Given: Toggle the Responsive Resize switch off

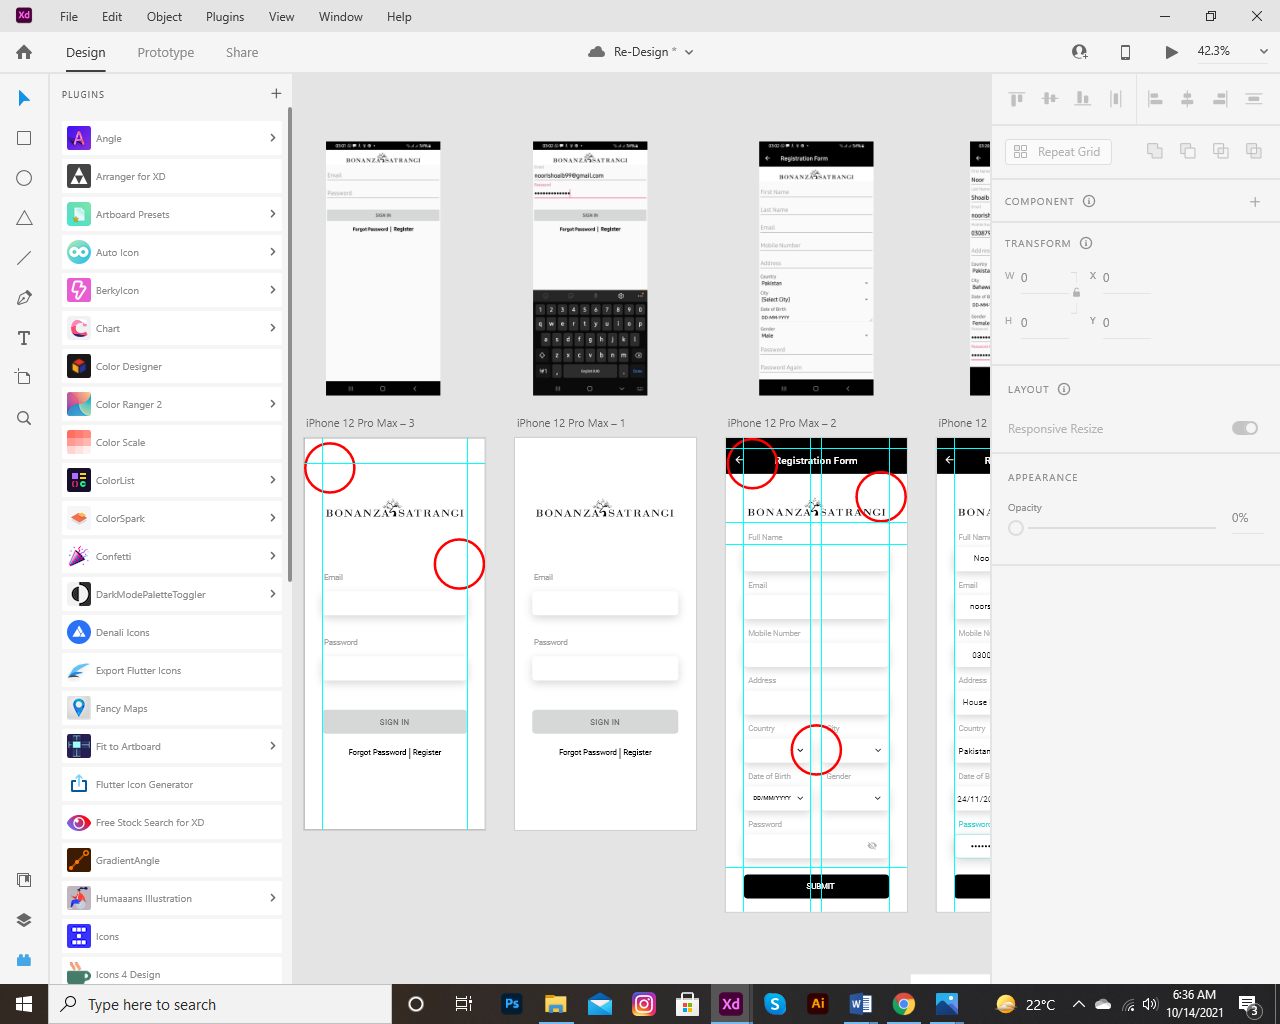Looking at the screenshot, I should (x=1245, y=428).
